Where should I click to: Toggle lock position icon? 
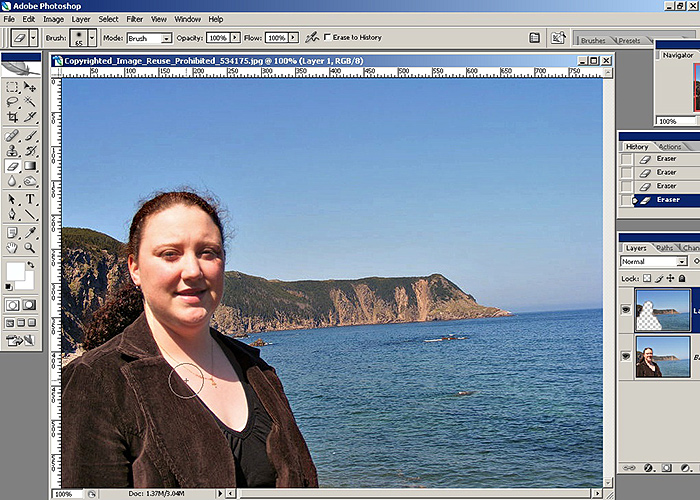point(671,279)
